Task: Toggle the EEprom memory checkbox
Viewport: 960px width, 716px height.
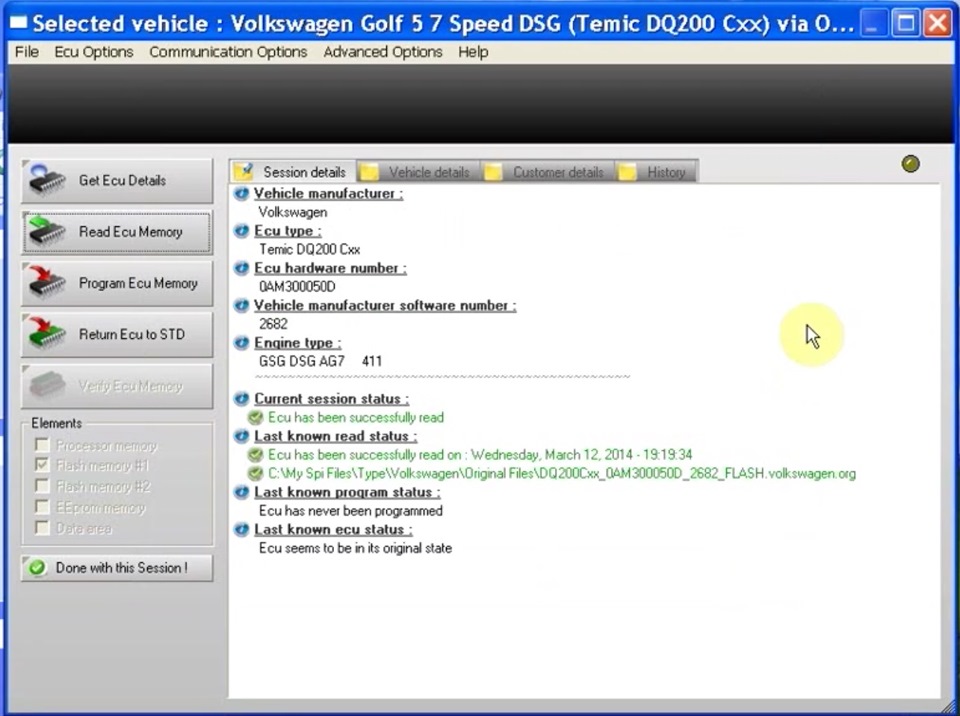Action: point(42,507)
